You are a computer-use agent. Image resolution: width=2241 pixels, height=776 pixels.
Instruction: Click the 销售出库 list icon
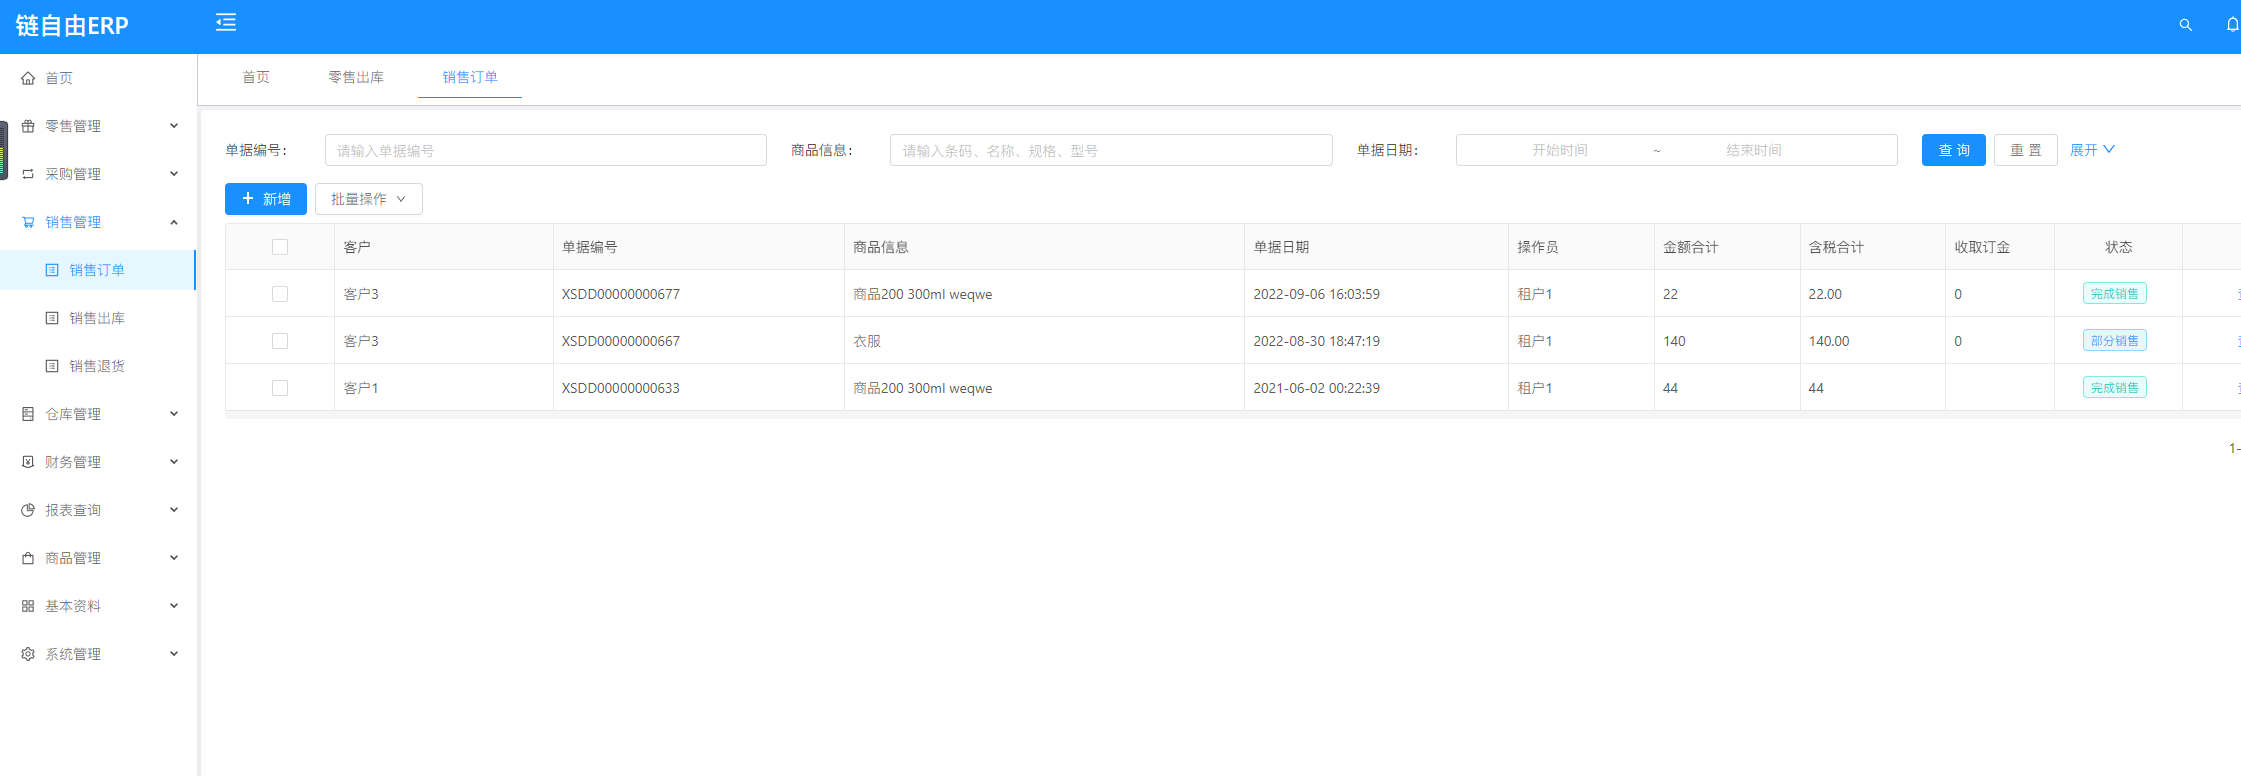point(52,318)
